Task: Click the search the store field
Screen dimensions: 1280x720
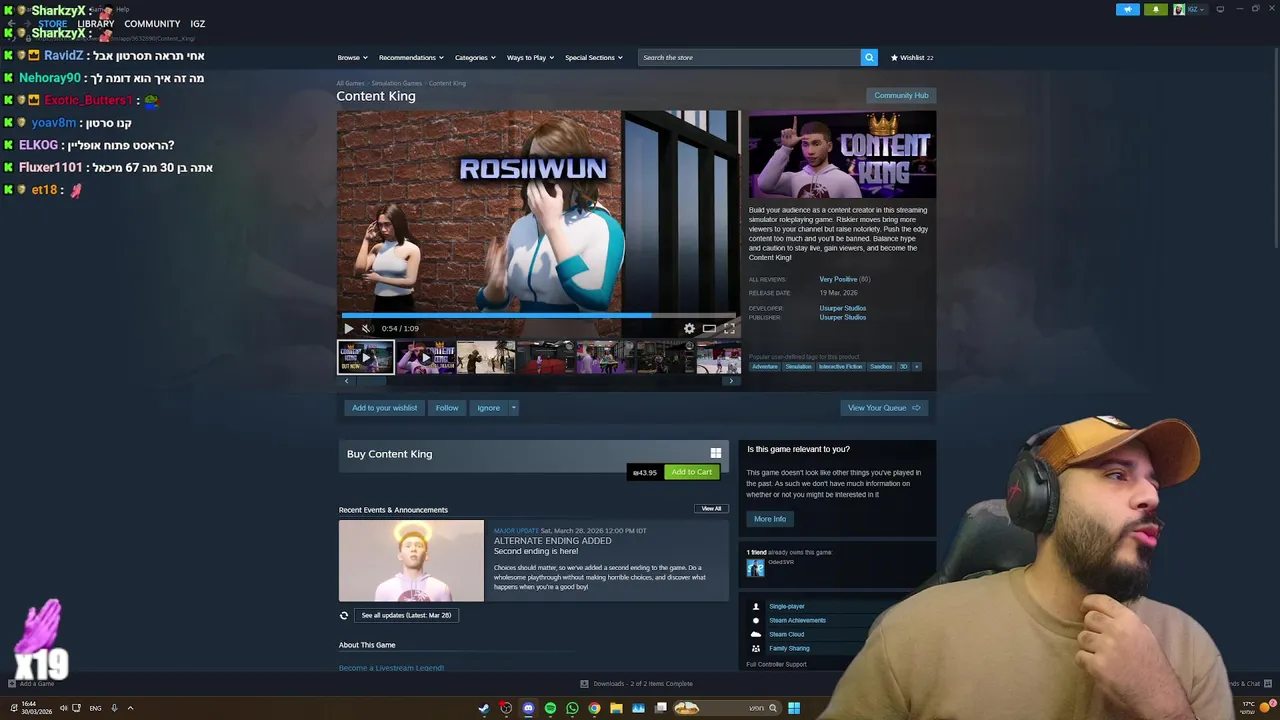Action: tap(749, 57)
